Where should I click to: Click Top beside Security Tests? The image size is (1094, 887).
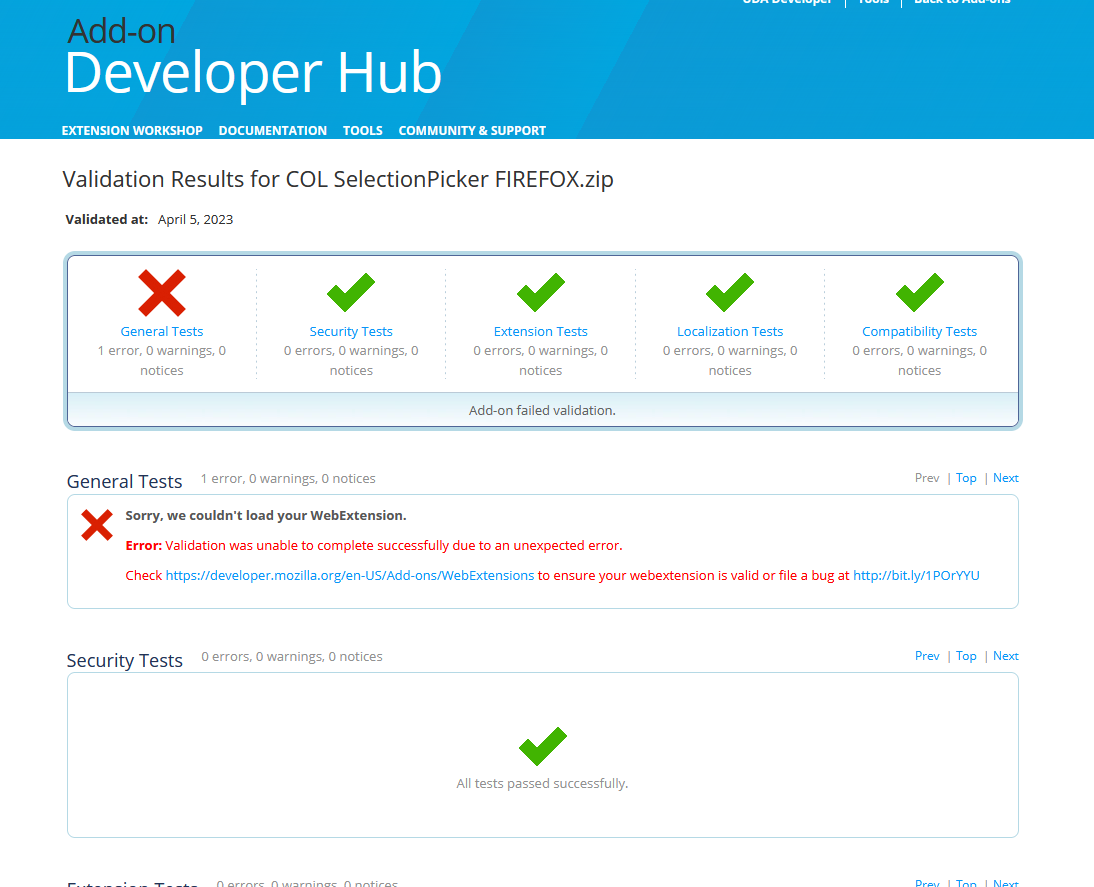pos(965,655)
